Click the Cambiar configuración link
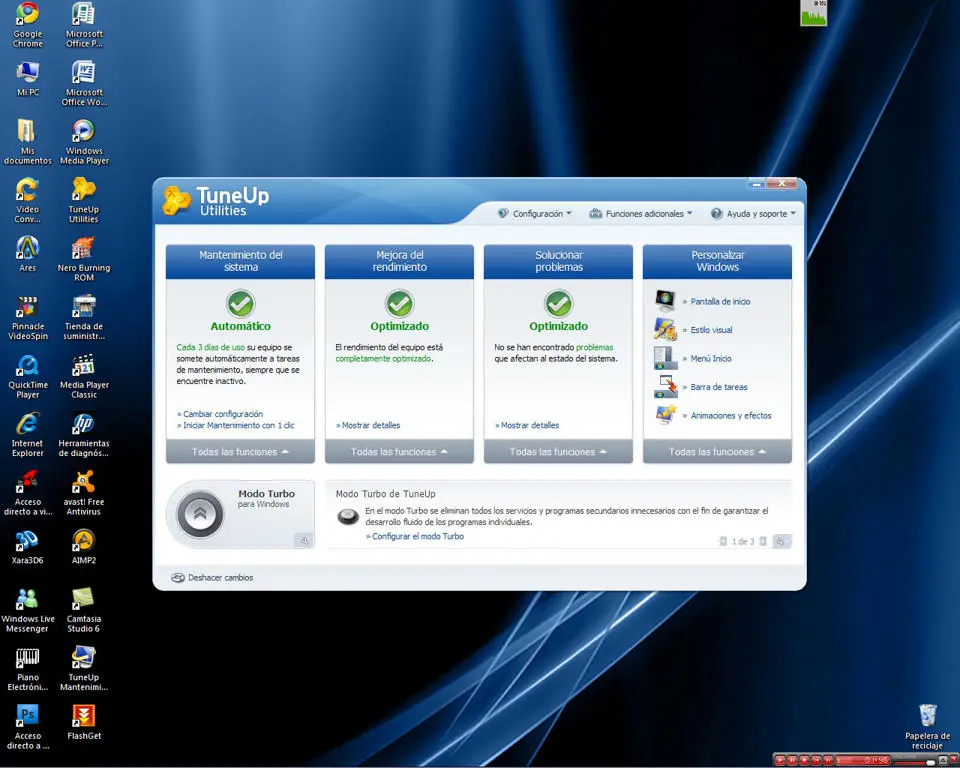This screenshot has width=960, height=768. [x=220, y=414]
